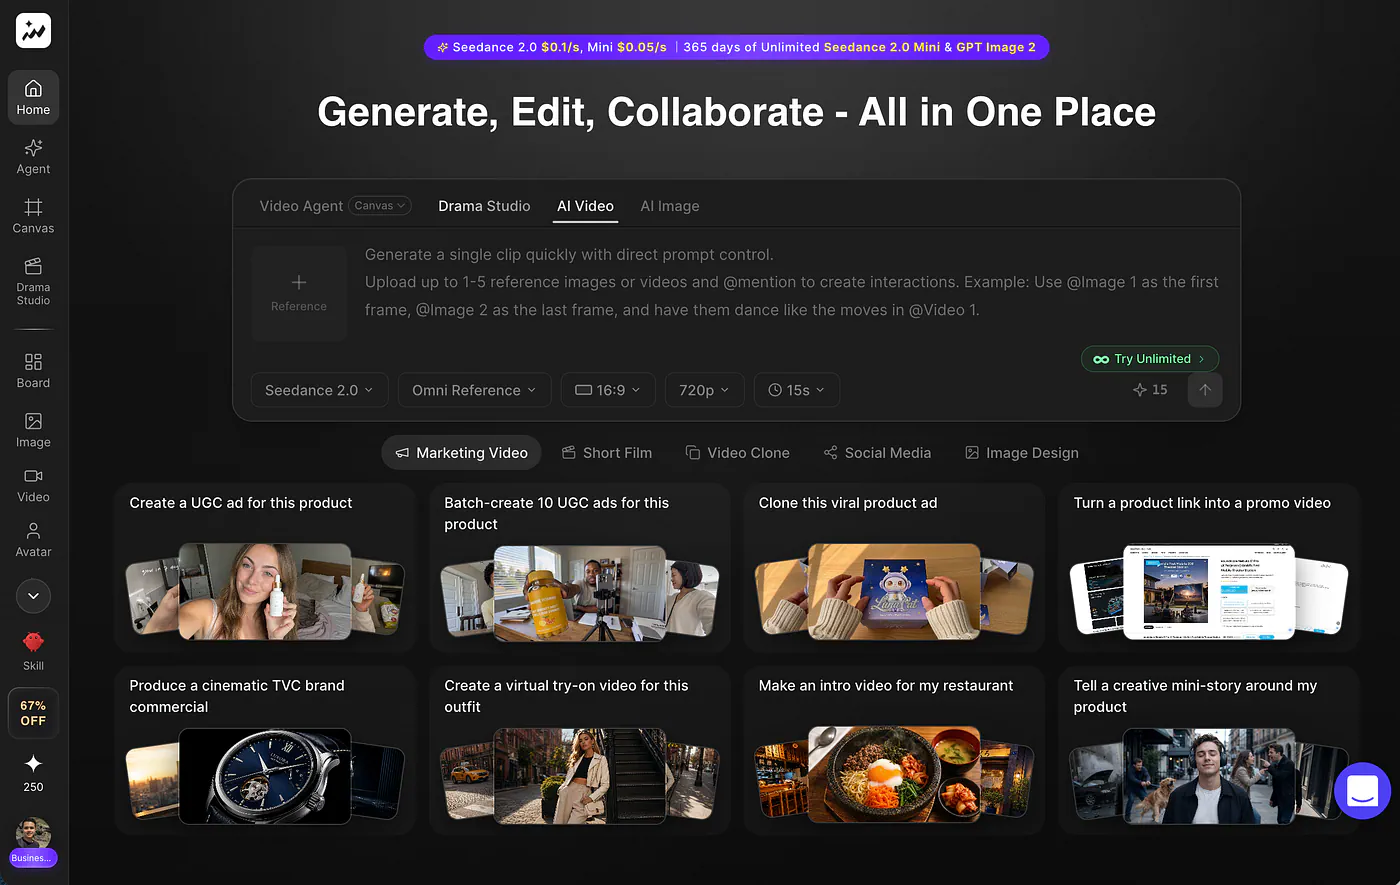Open 'Tell a creative mini-story' card
The width and height of the screenshot is (1400, 885).
click(1209, 751)
